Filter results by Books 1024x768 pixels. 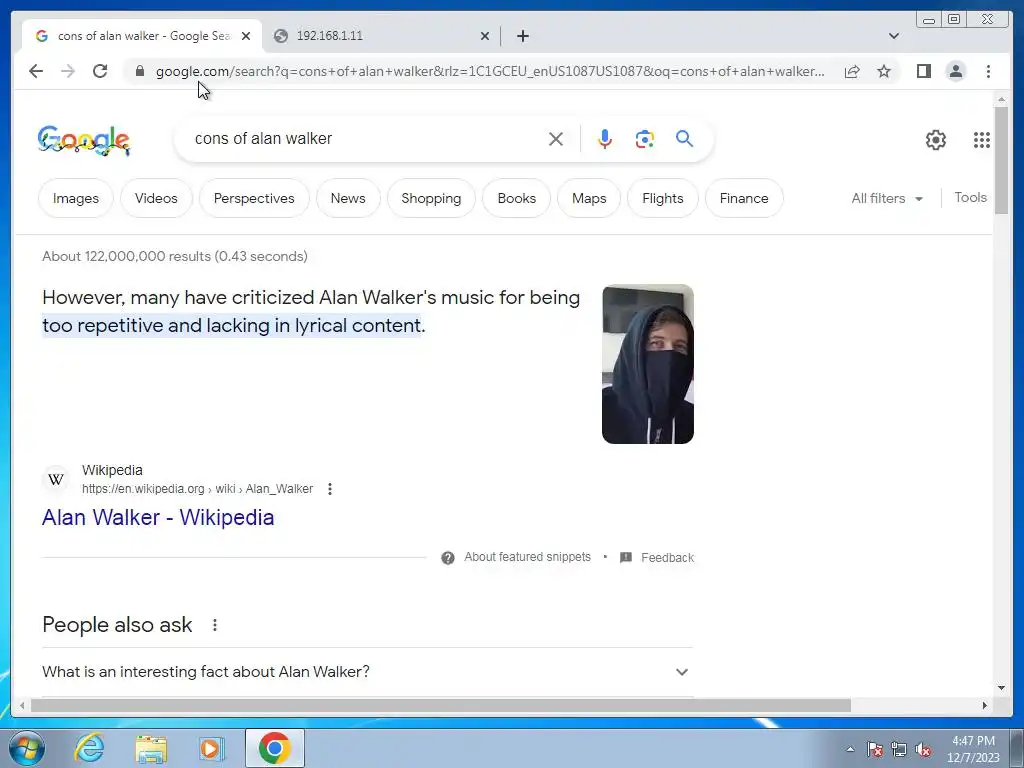pyautogui.click(x=517, y=198)
